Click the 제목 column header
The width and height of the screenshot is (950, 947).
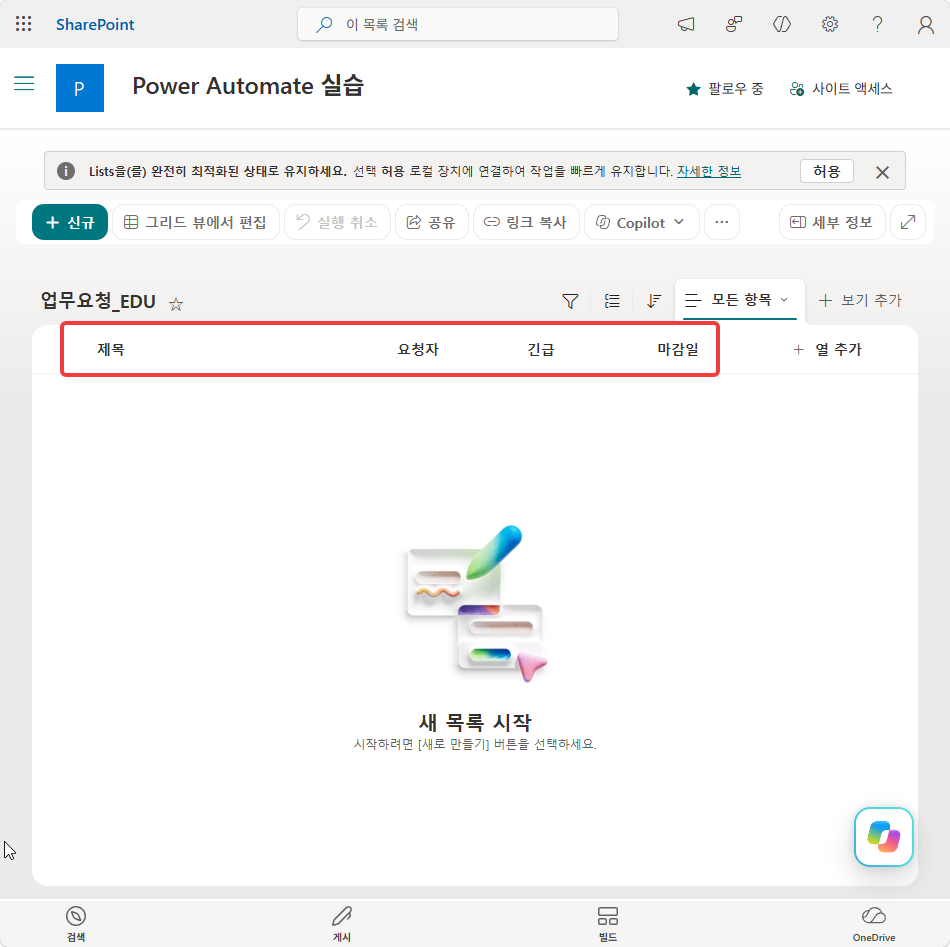[110, 350]
